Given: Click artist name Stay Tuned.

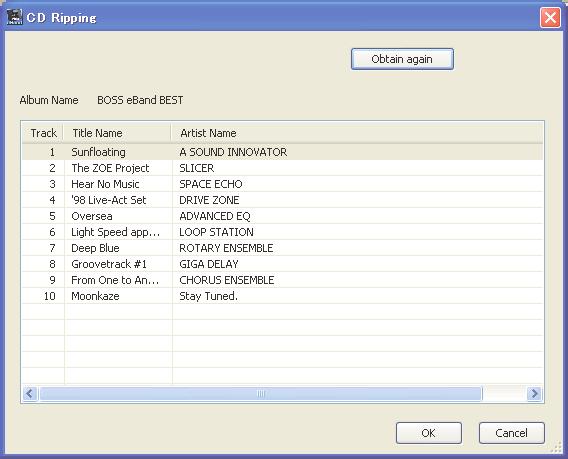Looking at the screenshot, I should tap(209, 296).
